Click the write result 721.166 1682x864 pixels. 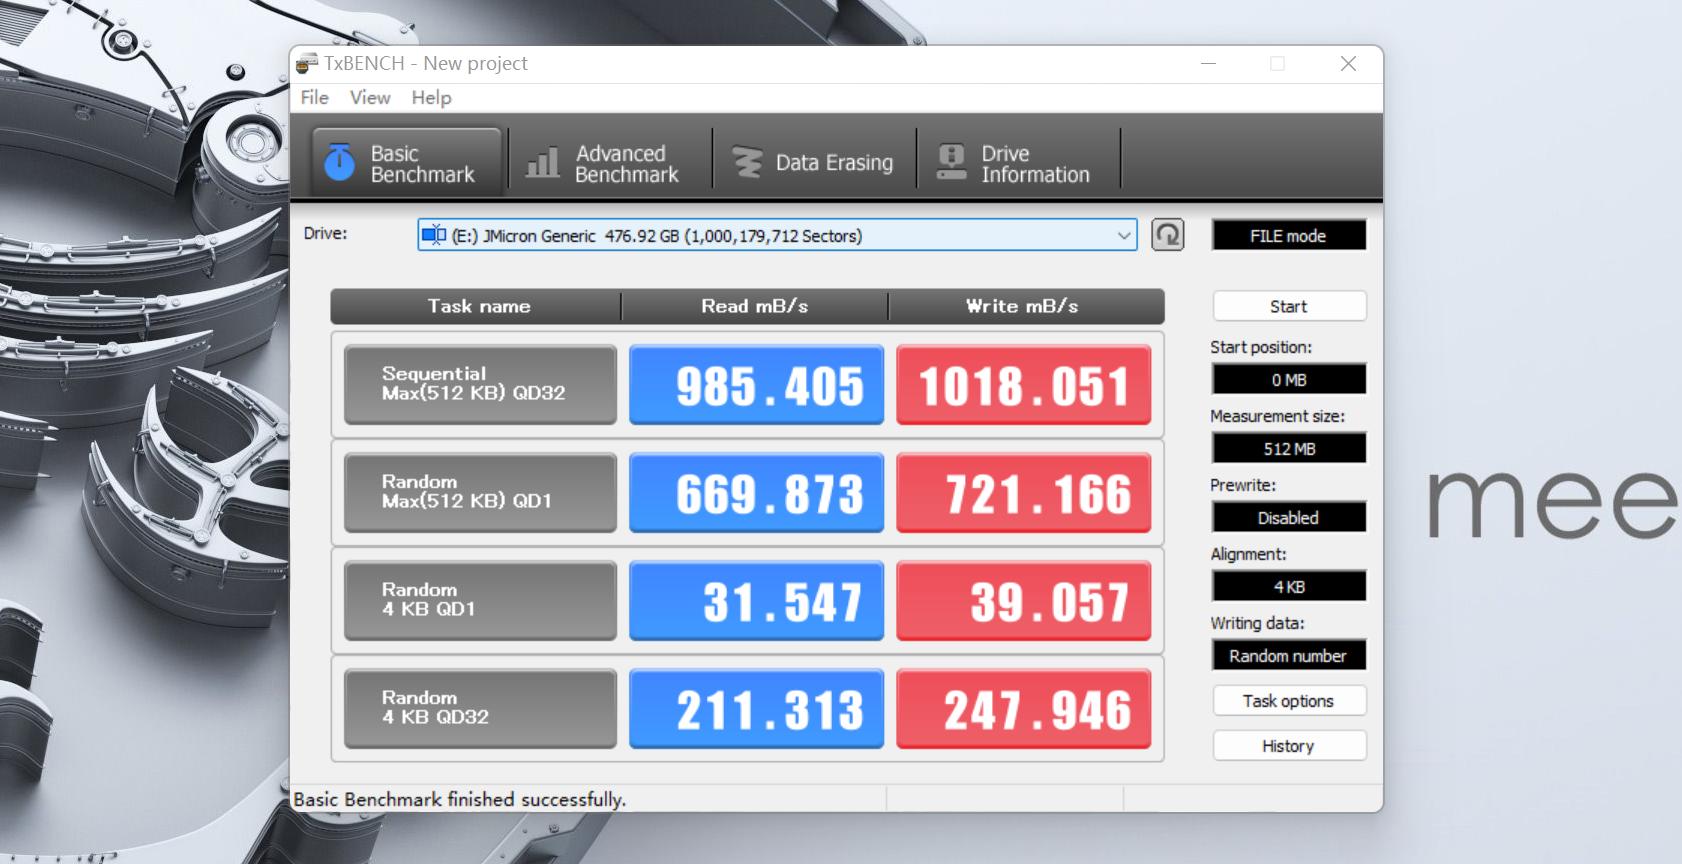1024,493
